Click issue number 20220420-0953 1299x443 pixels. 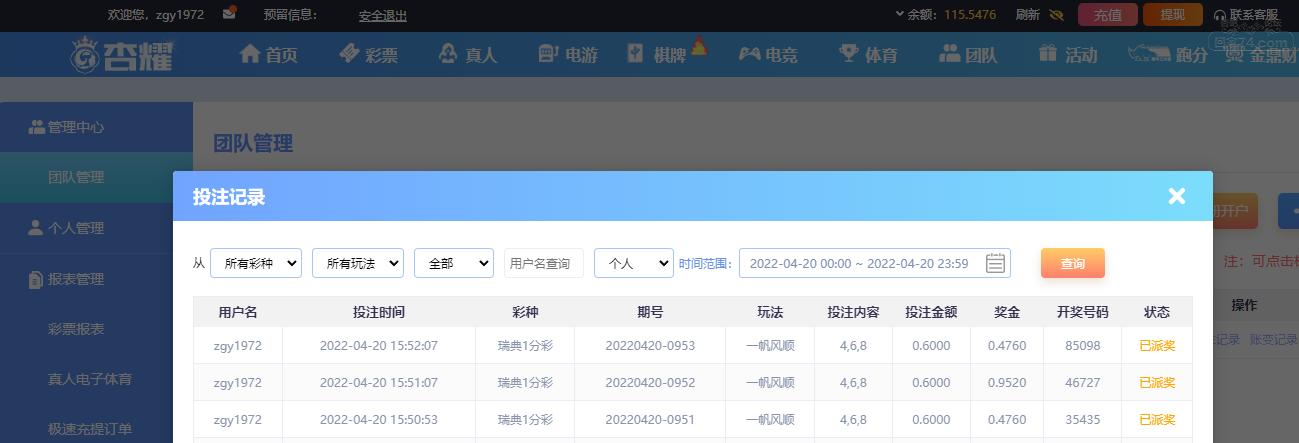click(650, 346)
